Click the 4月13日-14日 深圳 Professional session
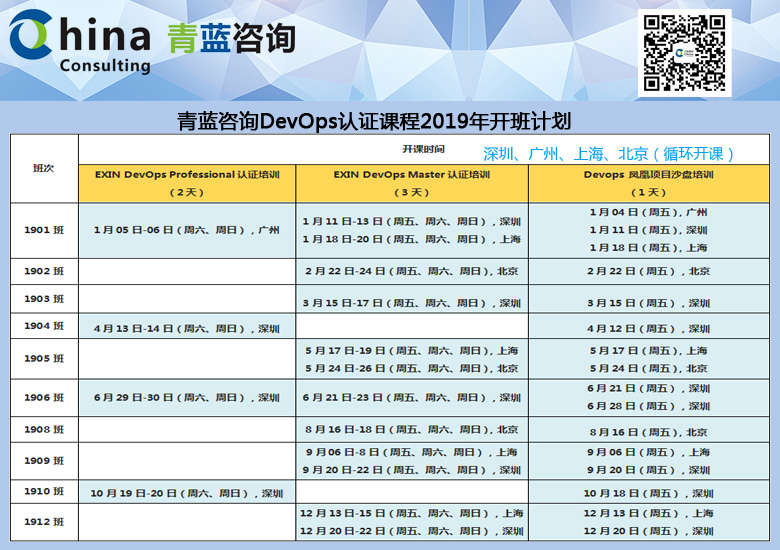Image resolution: width=780 pixels, height=550 pixels. tap(186, 327)
